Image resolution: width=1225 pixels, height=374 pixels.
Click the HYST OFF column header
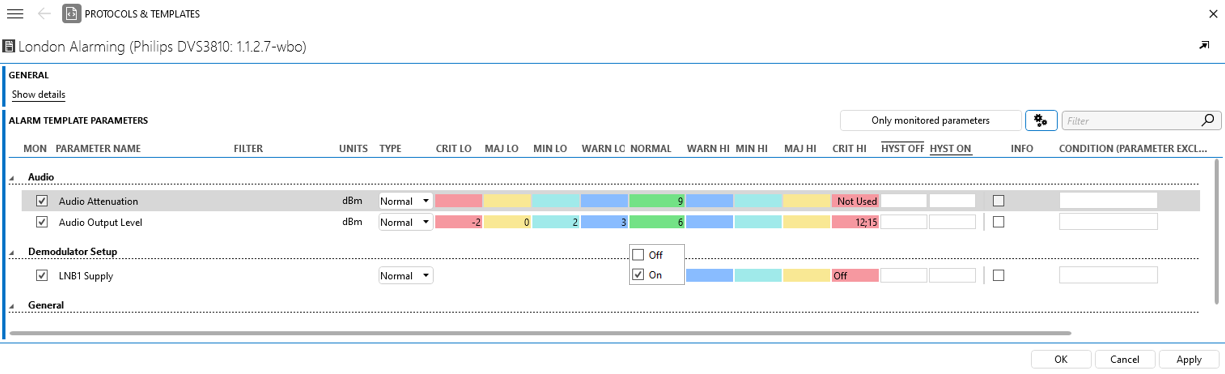coord(902,149)
